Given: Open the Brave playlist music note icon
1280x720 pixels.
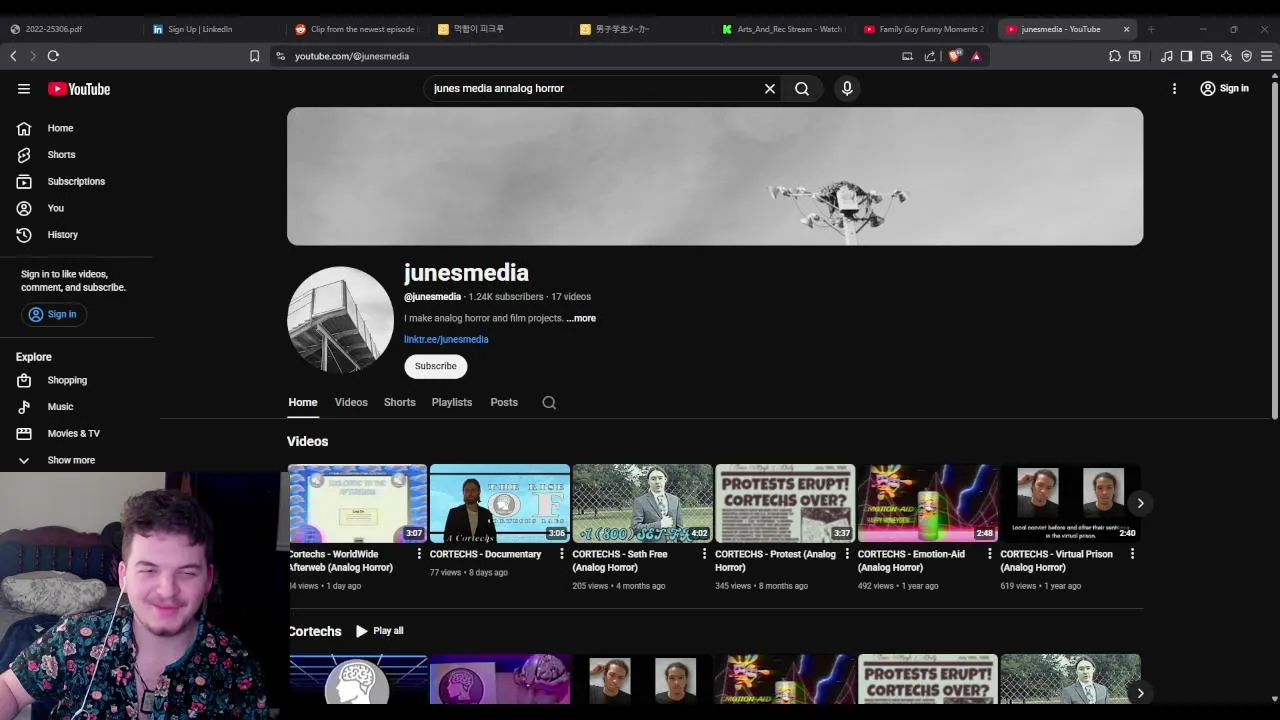Looking at the screenshot, I should (1166, 56).
